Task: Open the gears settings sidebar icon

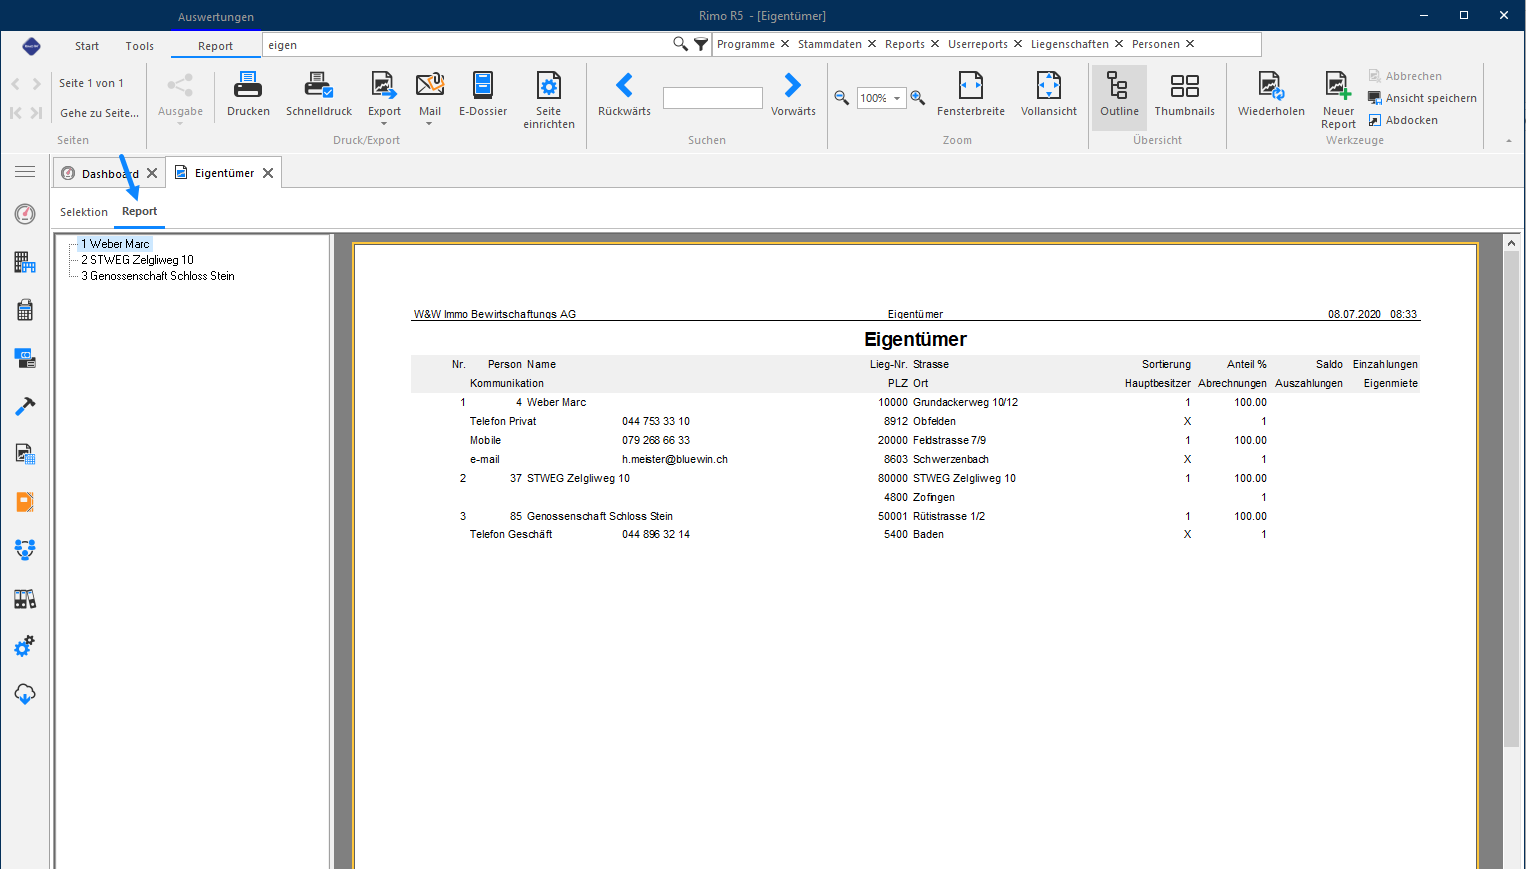Action: [25, 646]
